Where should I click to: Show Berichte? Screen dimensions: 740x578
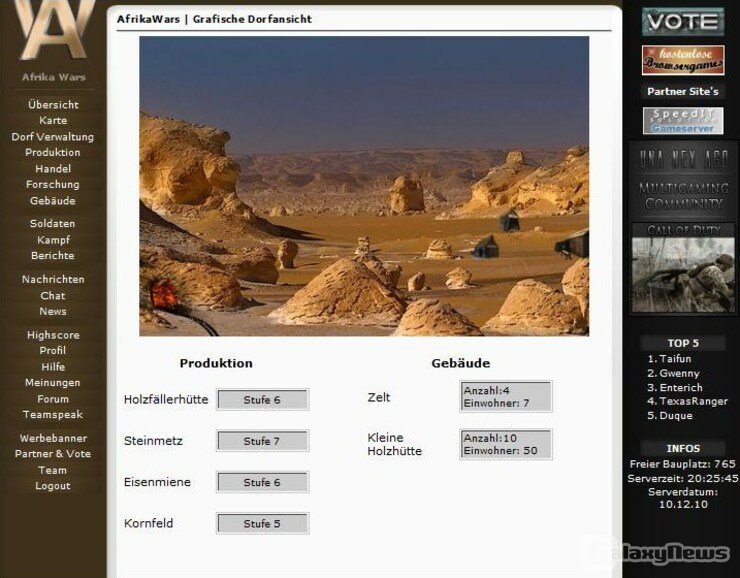click(52, 255)
